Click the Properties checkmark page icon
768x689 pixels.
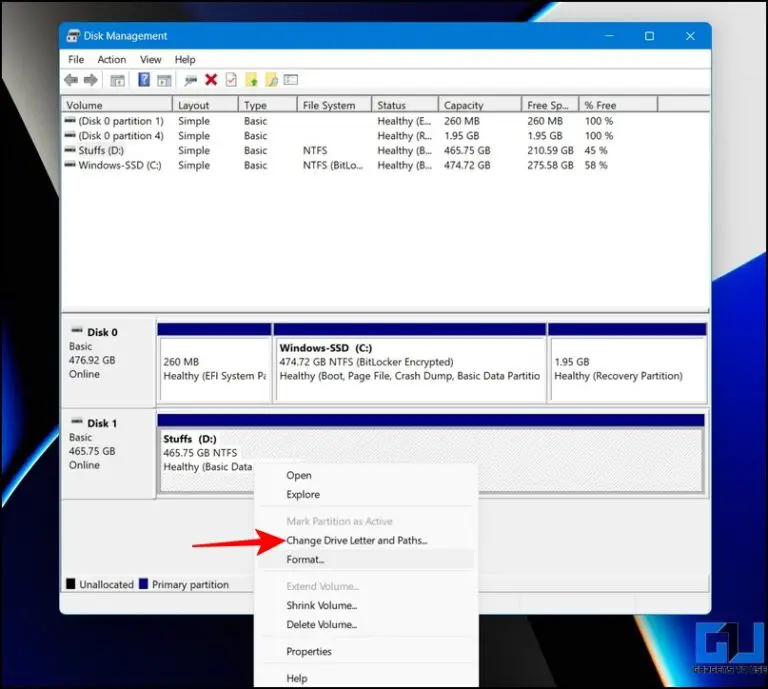tap(231, 80)
